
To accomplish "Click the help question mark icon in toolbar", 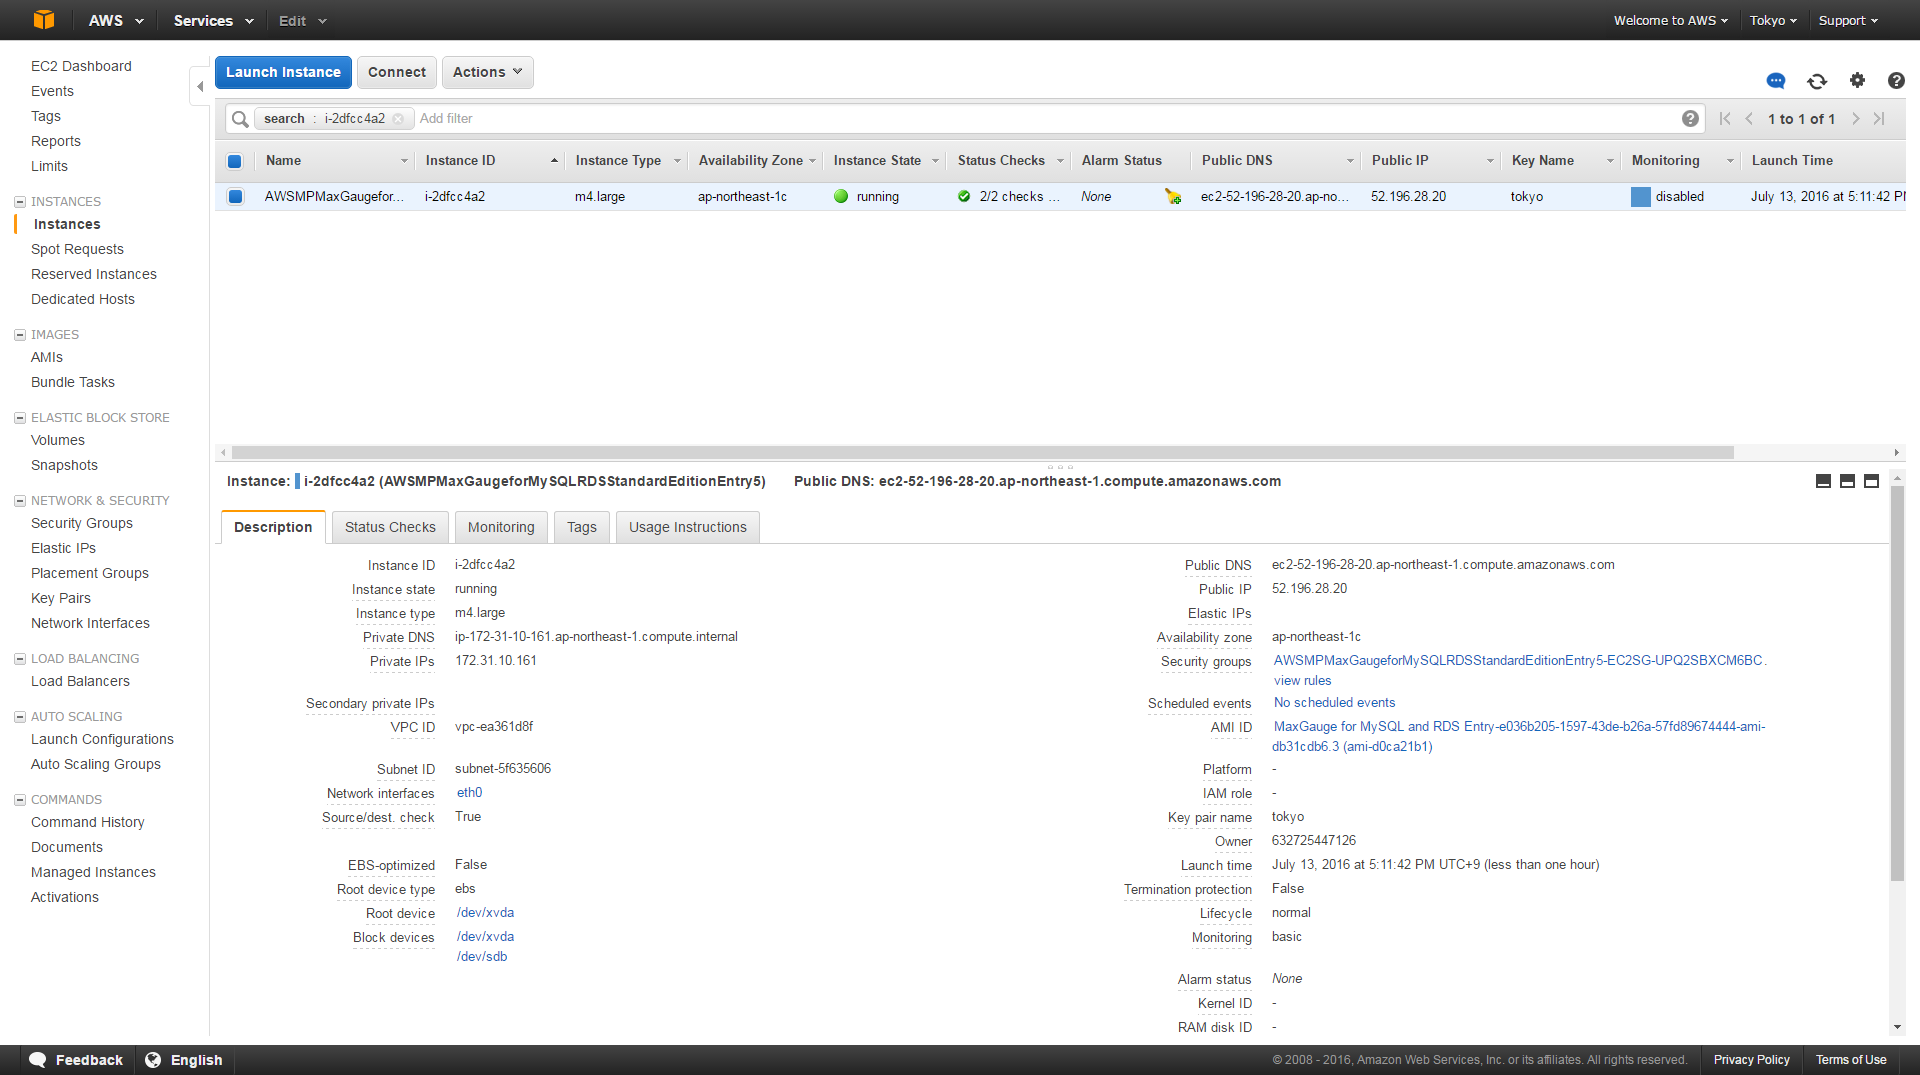I will 1896,81.
